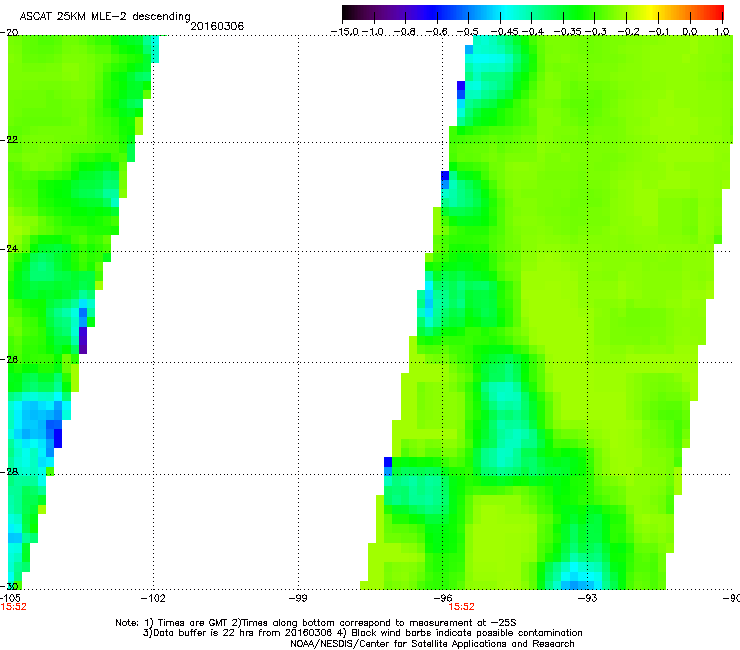Select the '-0.6' color scale value
Image resolution: width=740 pixels, height=650 pixels.
[x=437, y=32]
